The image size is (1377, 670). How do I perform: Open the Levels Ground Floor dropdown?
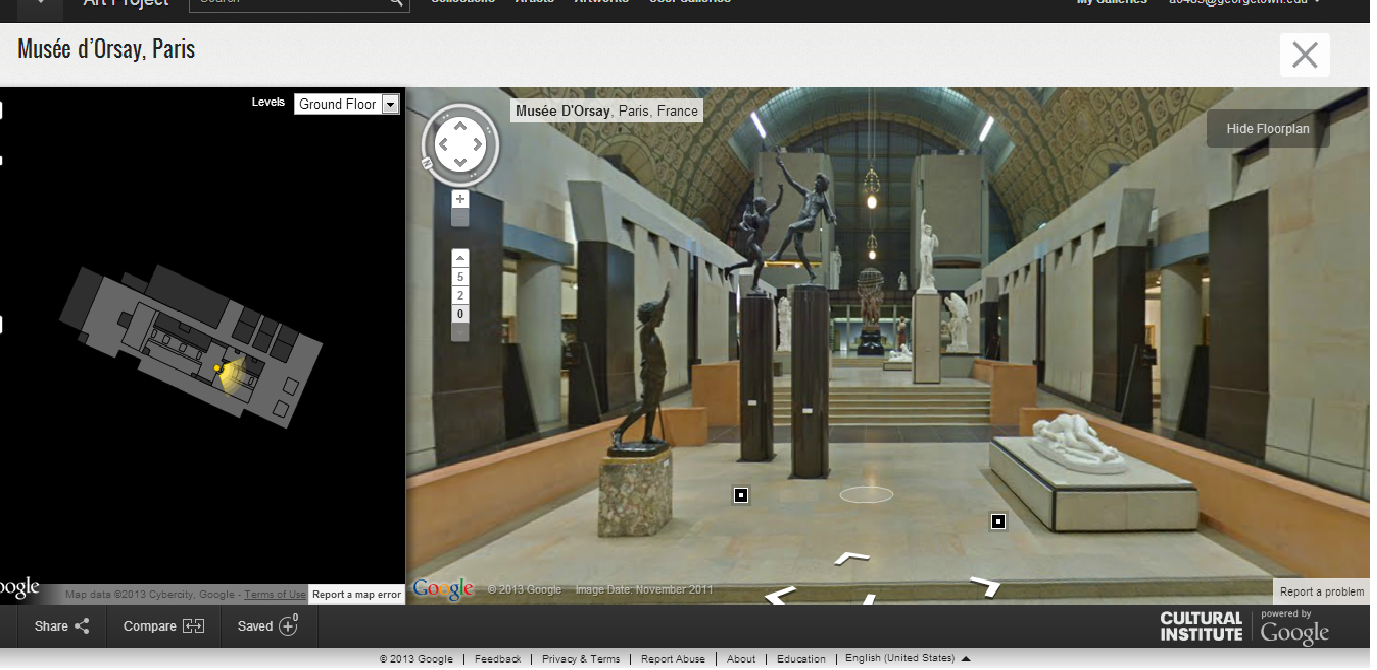point(347,104)
